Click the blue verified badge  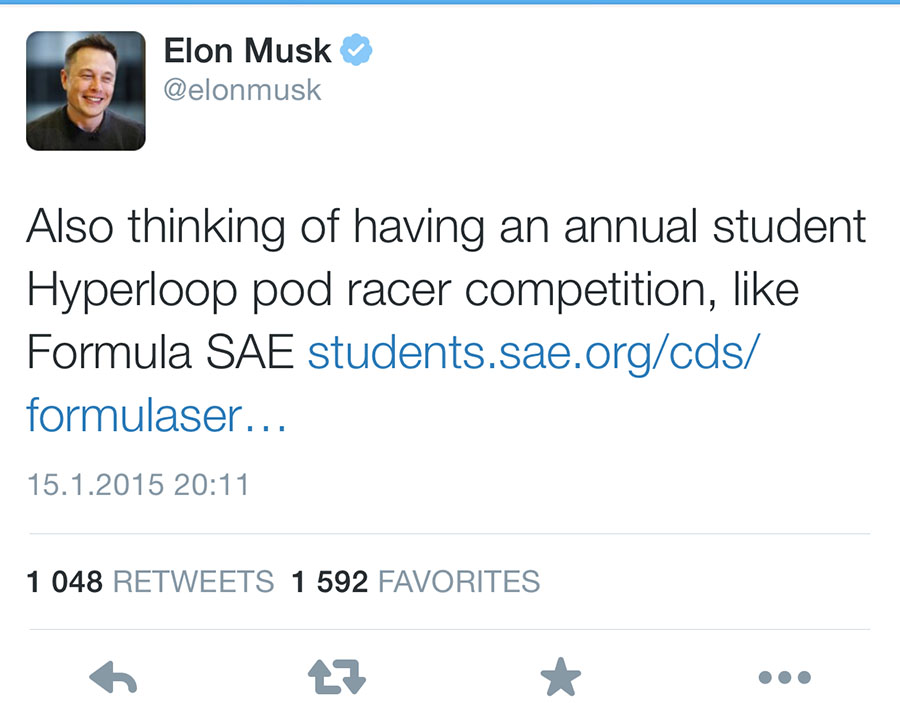click(x=356, y=50)
